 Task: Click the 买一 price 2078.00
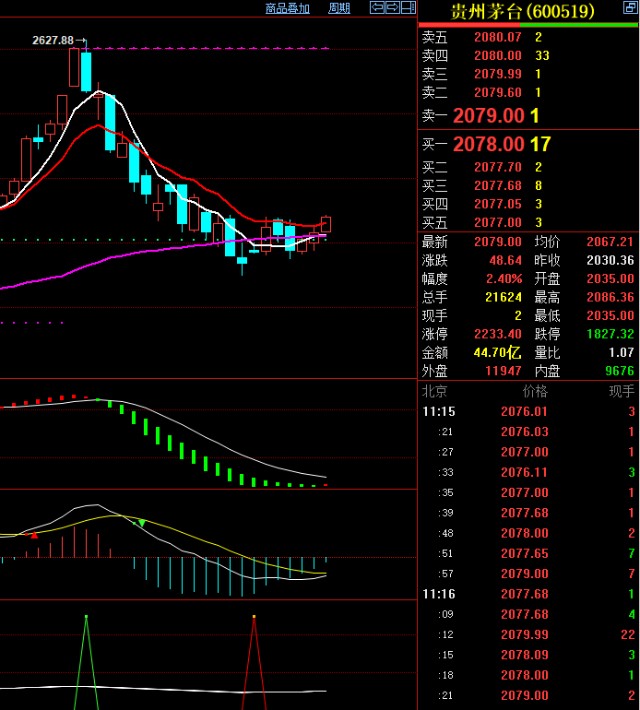pos(488,145)
